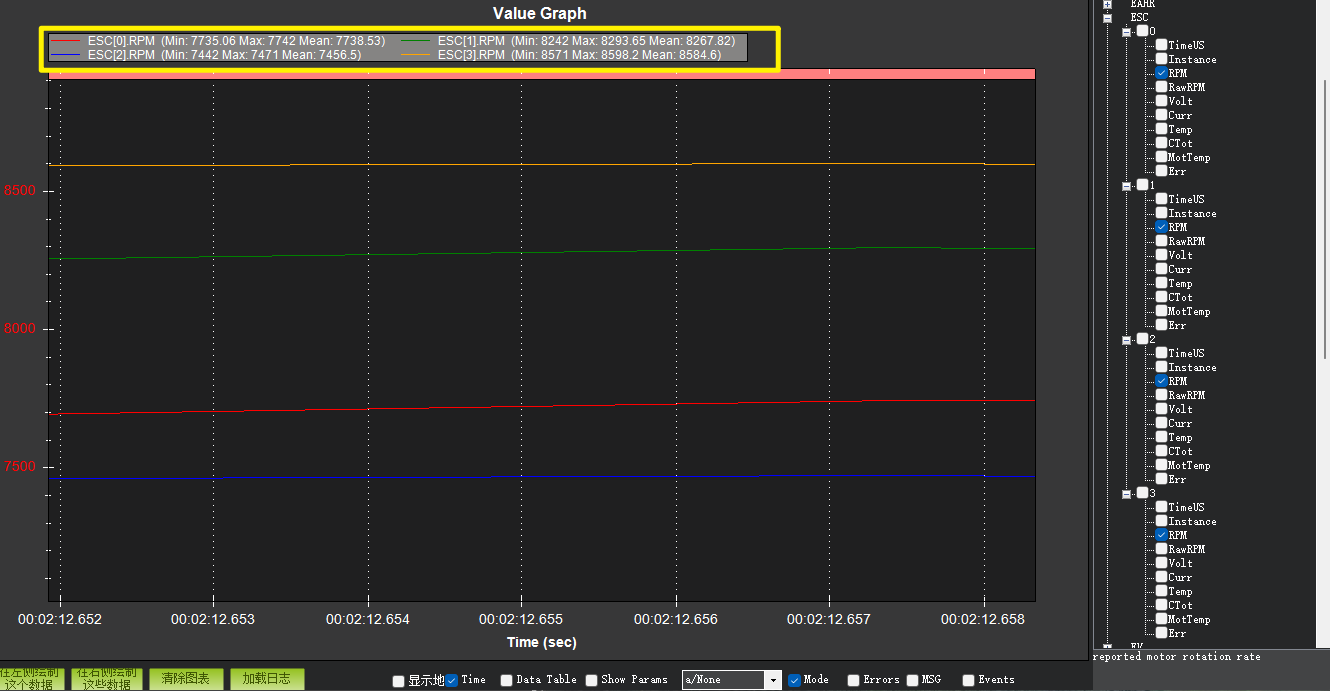Enable Curr under ESC instance 0

tap(1161, 115)
